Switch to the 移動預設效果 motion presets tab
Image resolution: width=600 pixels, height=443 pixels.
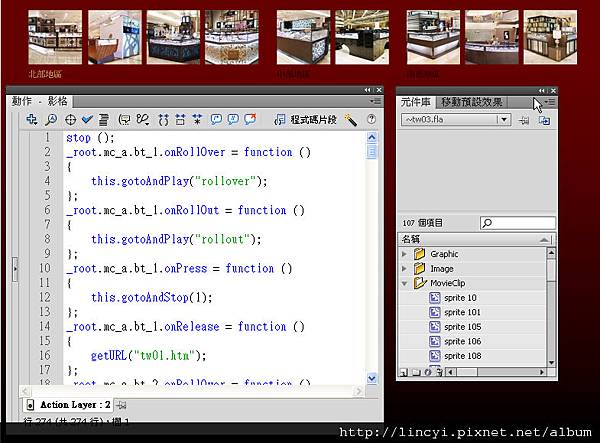[x=471, y=102]
